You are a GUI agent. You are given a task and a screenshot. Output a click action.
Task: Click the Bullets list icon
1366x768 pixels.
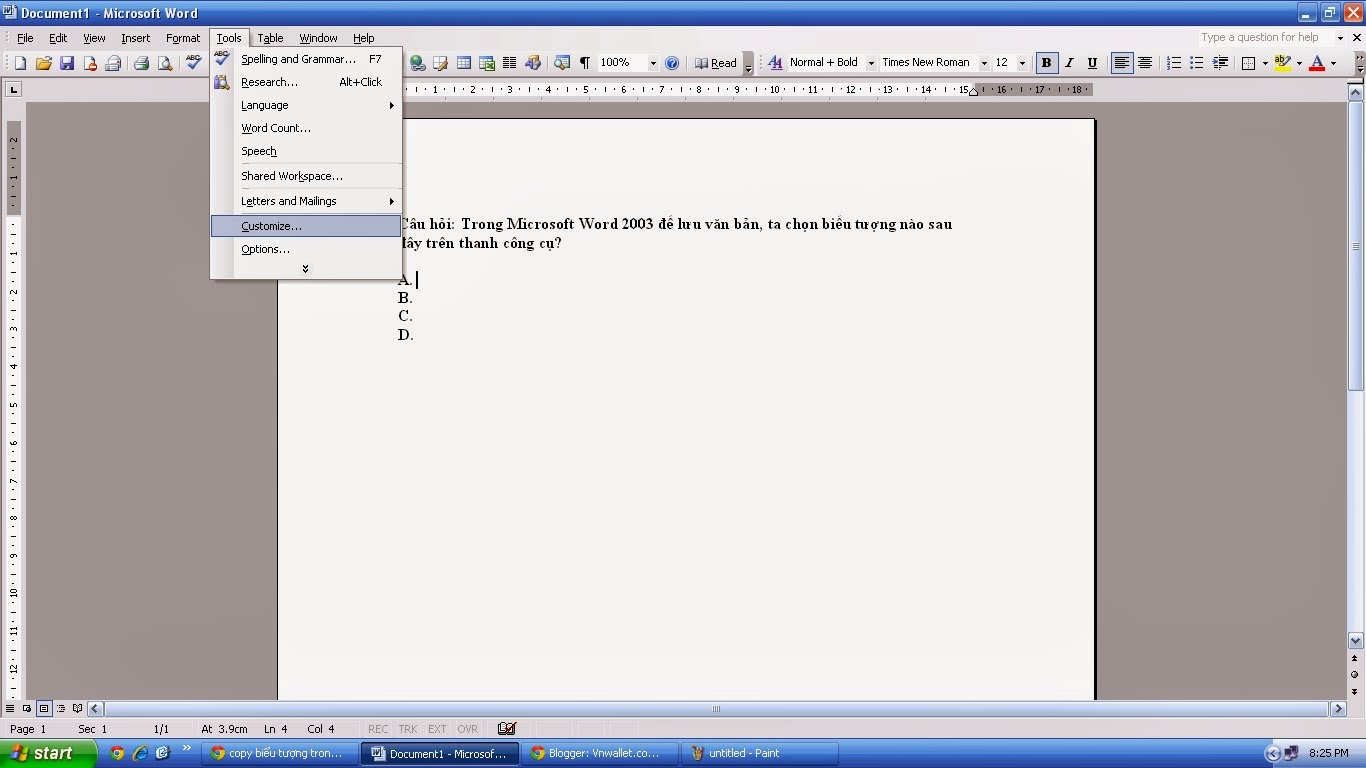click(x=1196, y=63)
